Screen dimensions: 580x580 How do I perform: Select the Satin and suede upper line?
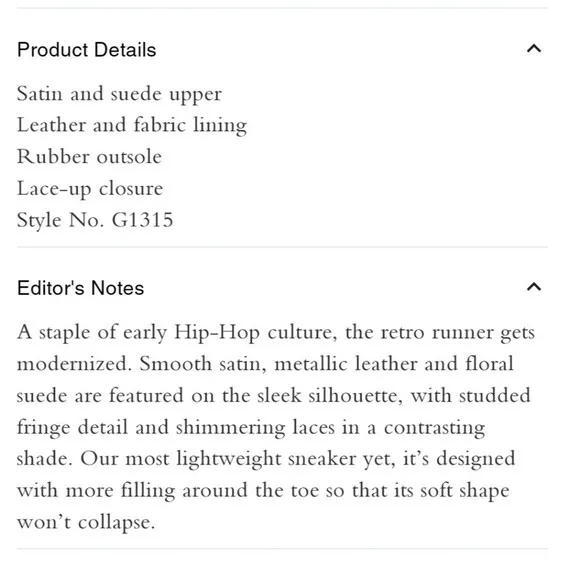pyautogui.click(x=119, y=94)
